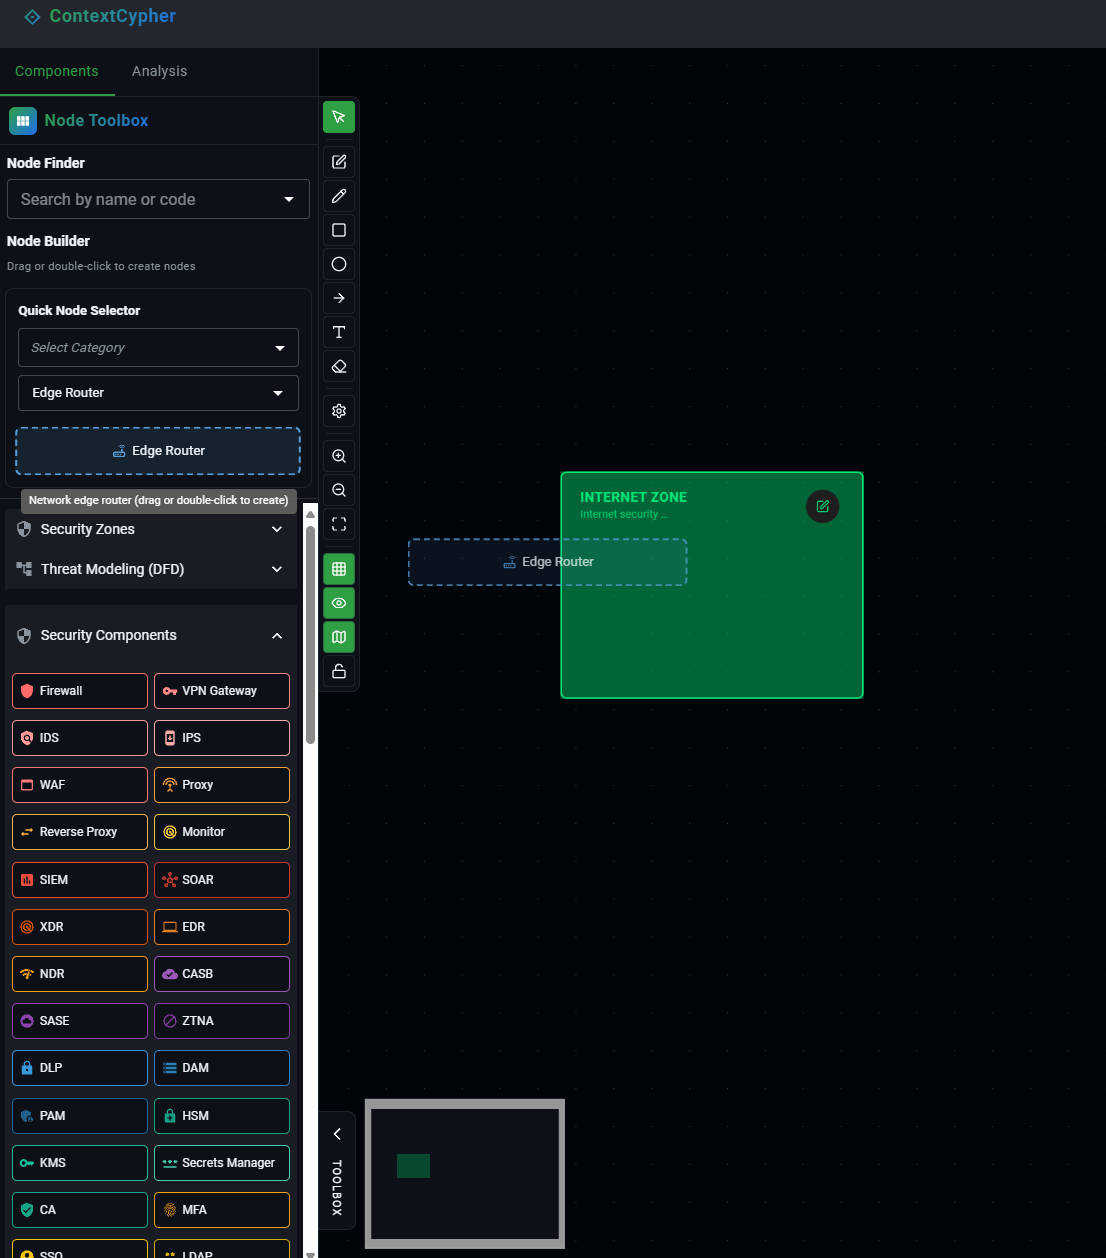
Task: Open the Select Category dropdown
Action: tap(157, 347)
